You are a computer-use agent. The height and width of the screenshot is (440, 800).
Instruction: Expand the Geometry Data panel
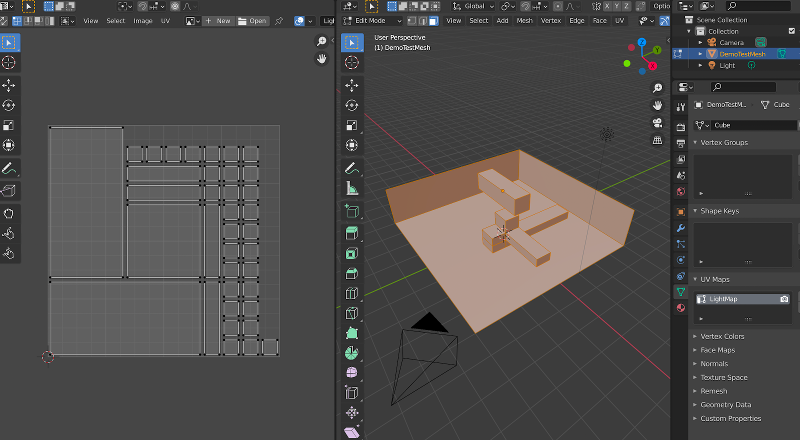pos(727,404)
